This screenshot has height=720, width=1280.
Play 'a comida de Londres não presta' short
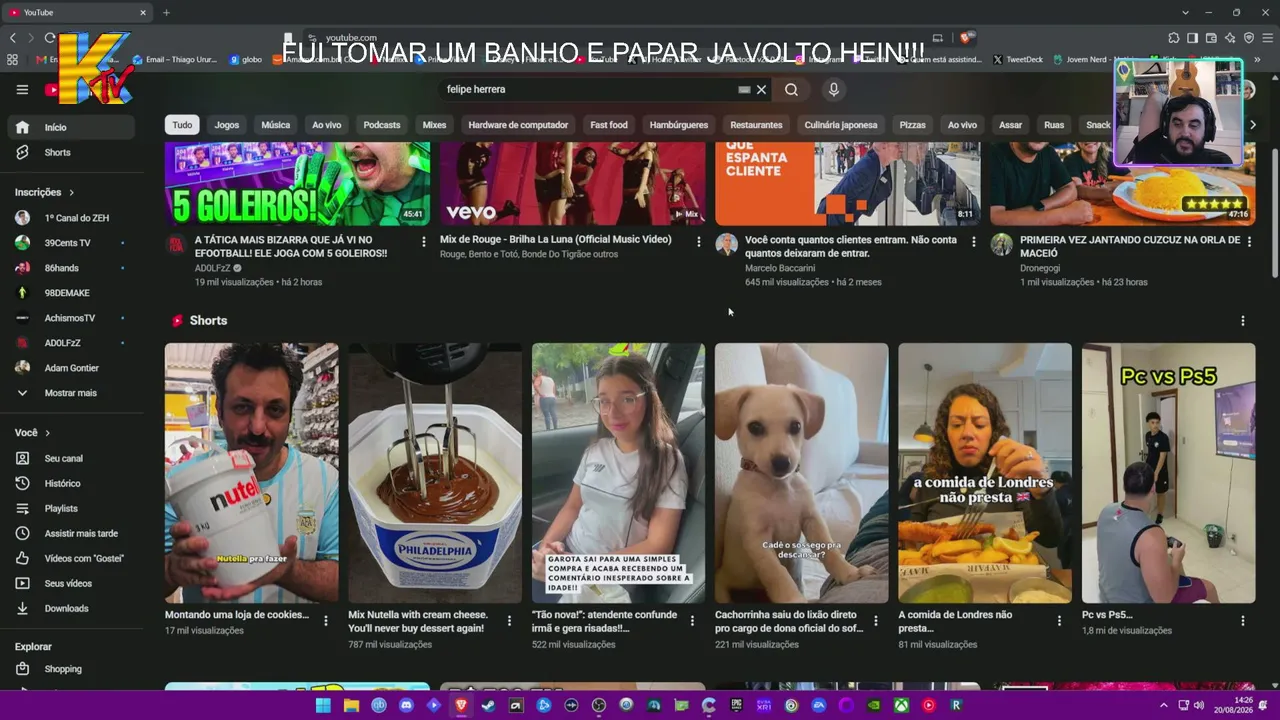click(985, 473)
